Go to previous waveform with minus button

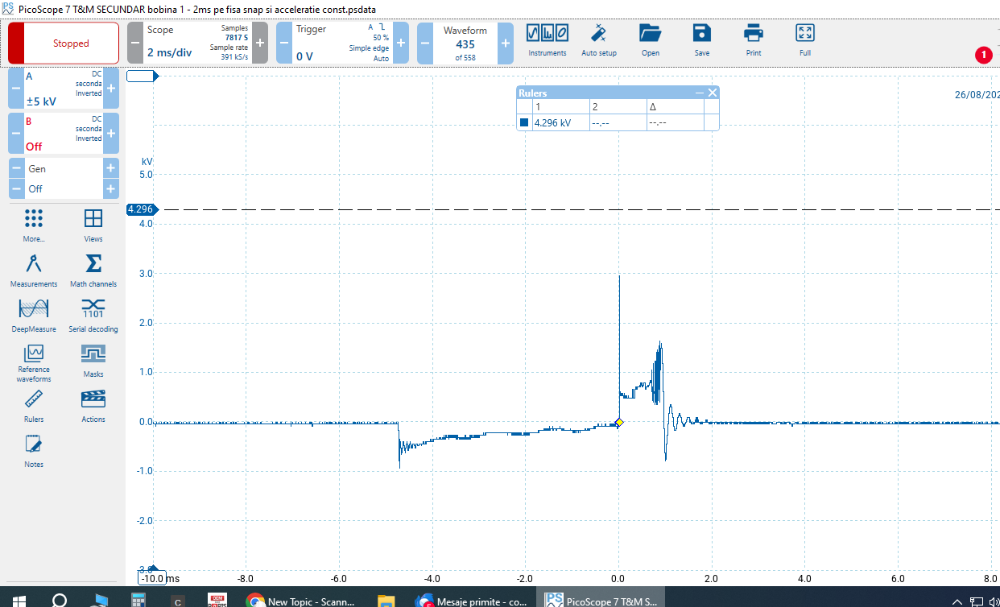coord(424,43)
